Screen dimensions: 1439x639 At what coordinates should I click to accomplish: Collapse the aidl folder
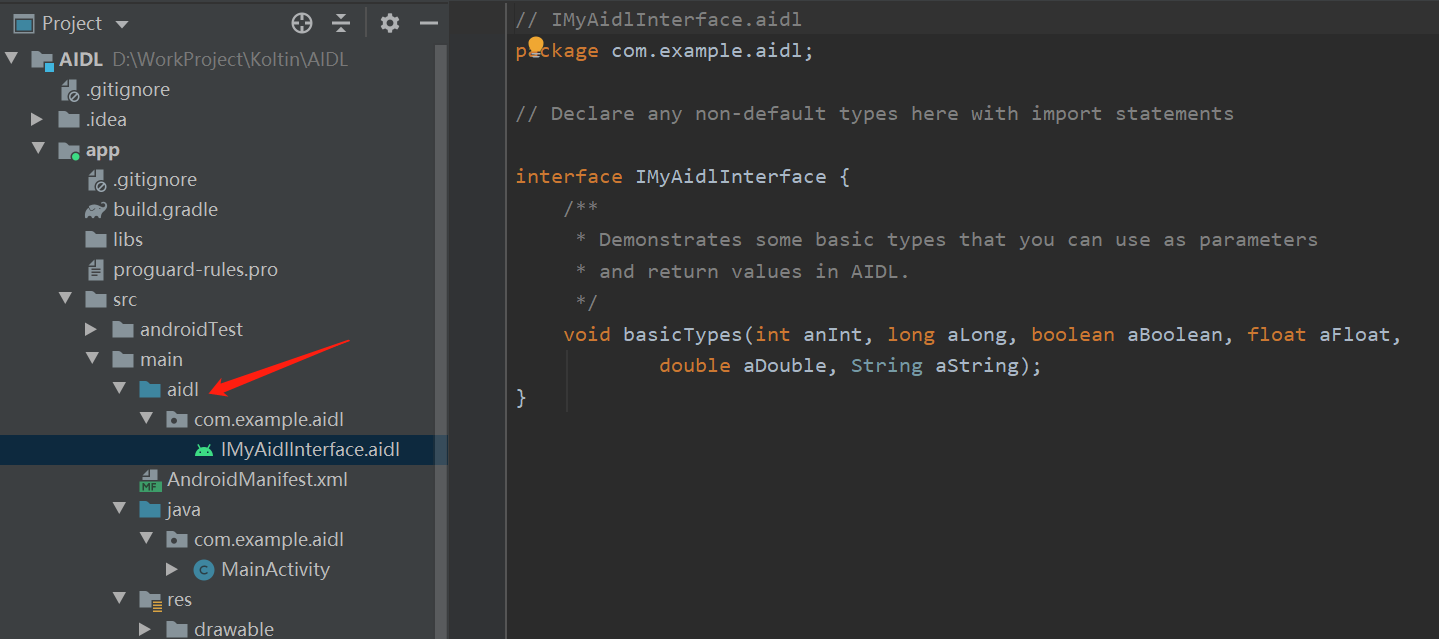pyautogui.click(x=119, y=389)
